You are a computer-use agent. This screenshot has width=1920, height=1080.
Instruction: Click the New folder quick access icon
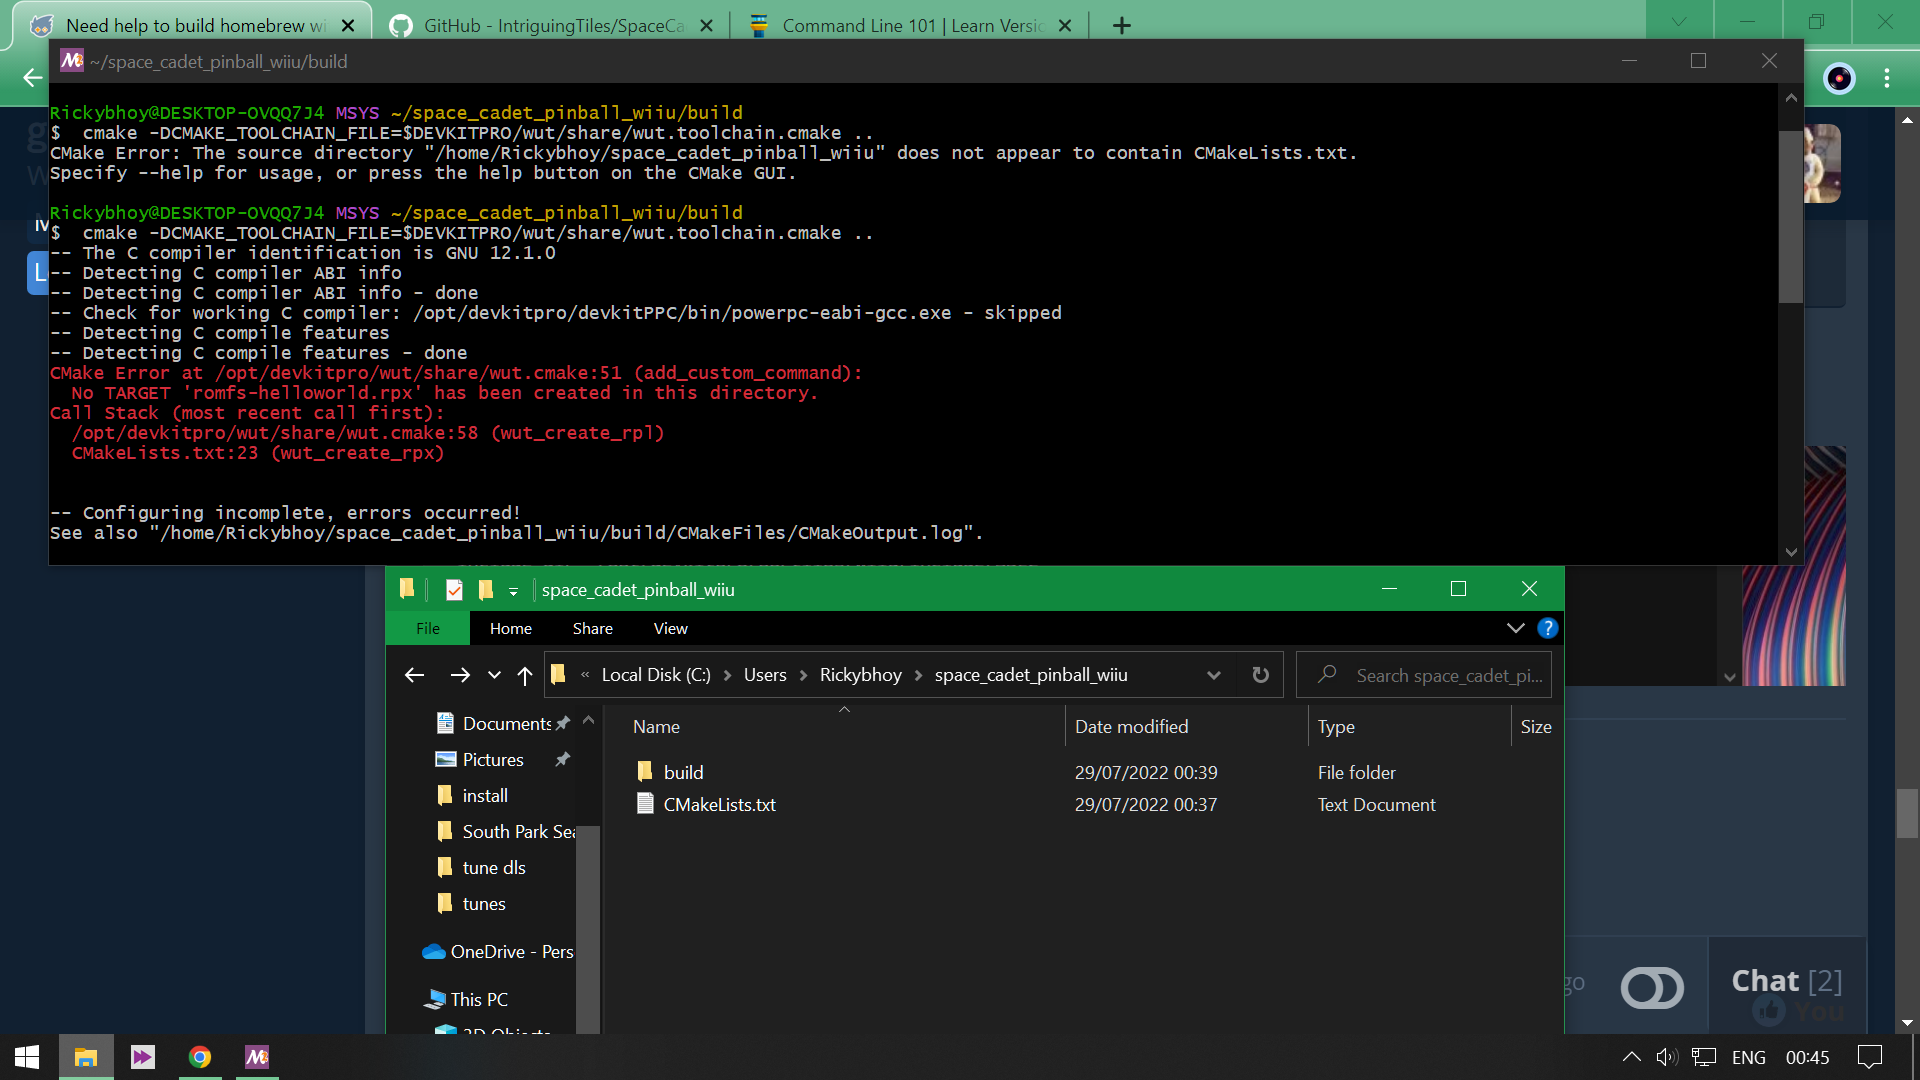(x=486, y=589)
